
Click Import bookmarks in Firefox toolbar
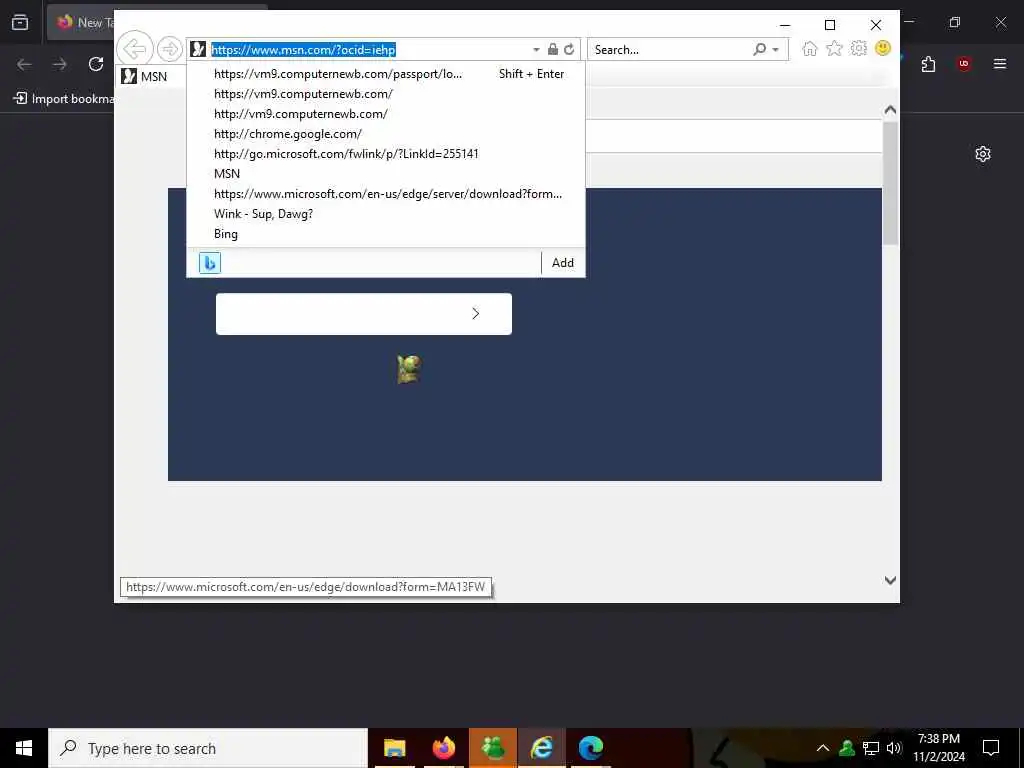[64, 99]
